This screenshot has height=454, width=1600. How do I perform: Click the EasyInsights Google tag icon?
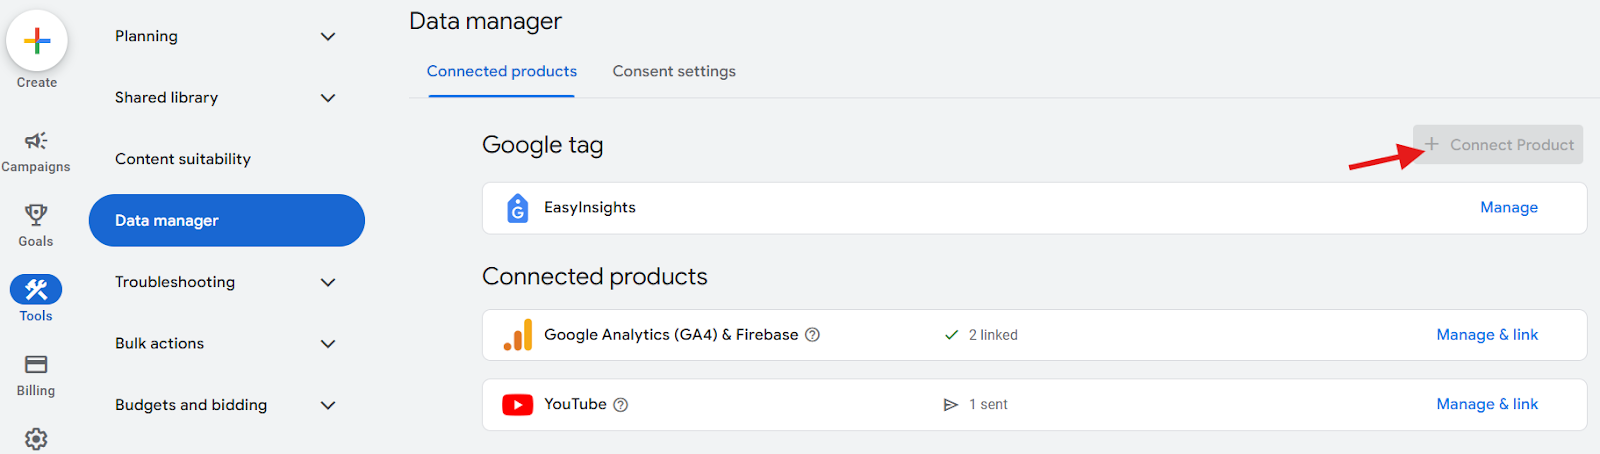[x=517, y=208]
